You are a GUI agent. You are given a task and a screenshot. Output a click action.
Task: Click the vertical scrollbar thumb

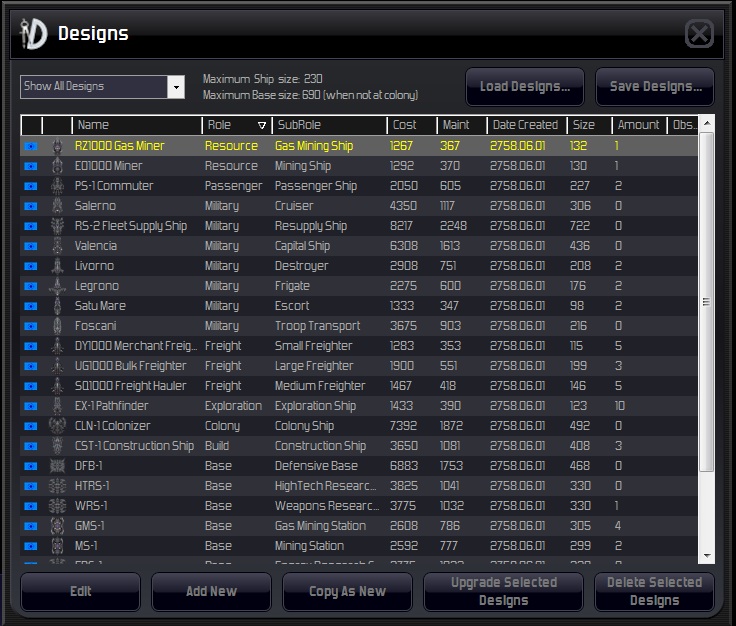[x=706, y=302]
